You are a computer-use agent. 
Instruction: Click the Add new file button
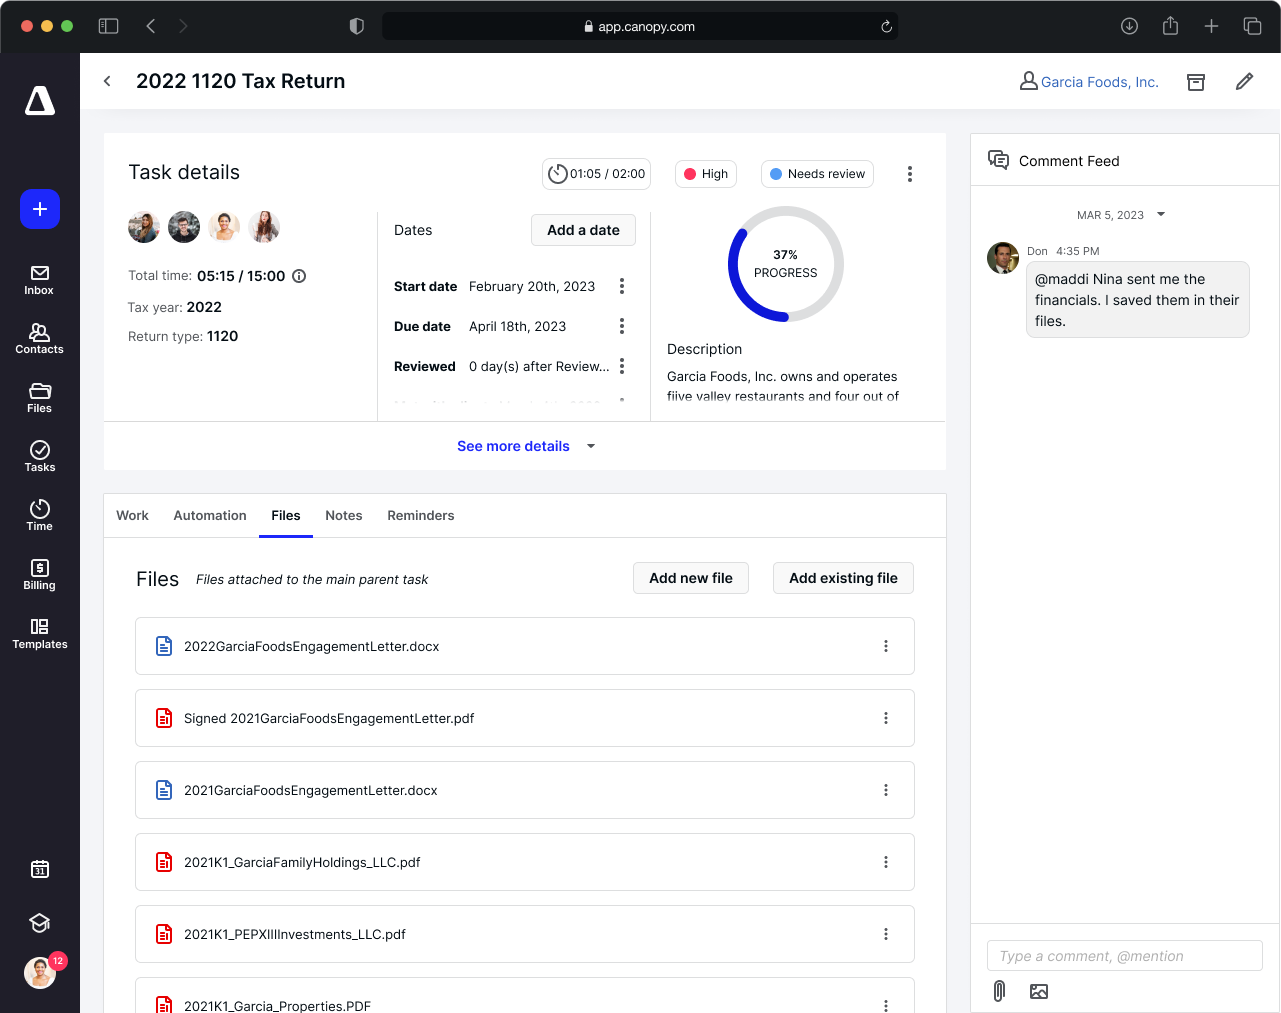[690, 578]
